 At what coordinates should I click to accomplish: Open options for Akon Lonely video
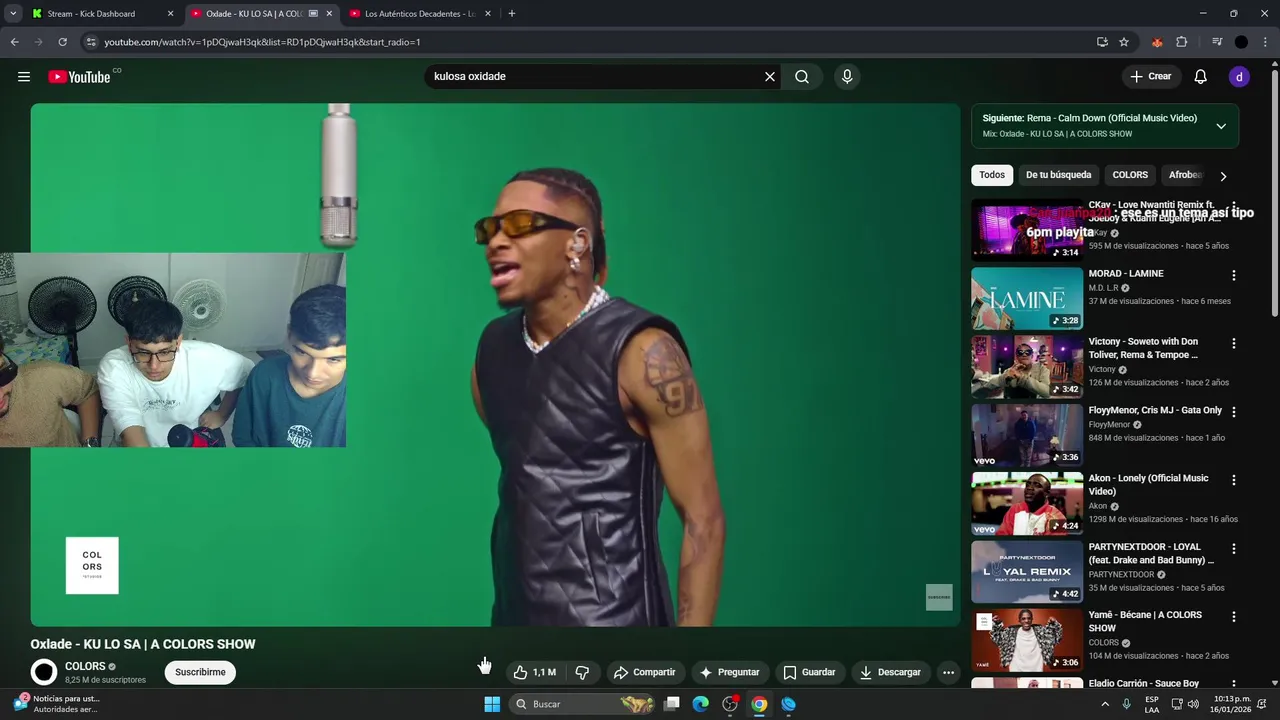(1233, 480)
